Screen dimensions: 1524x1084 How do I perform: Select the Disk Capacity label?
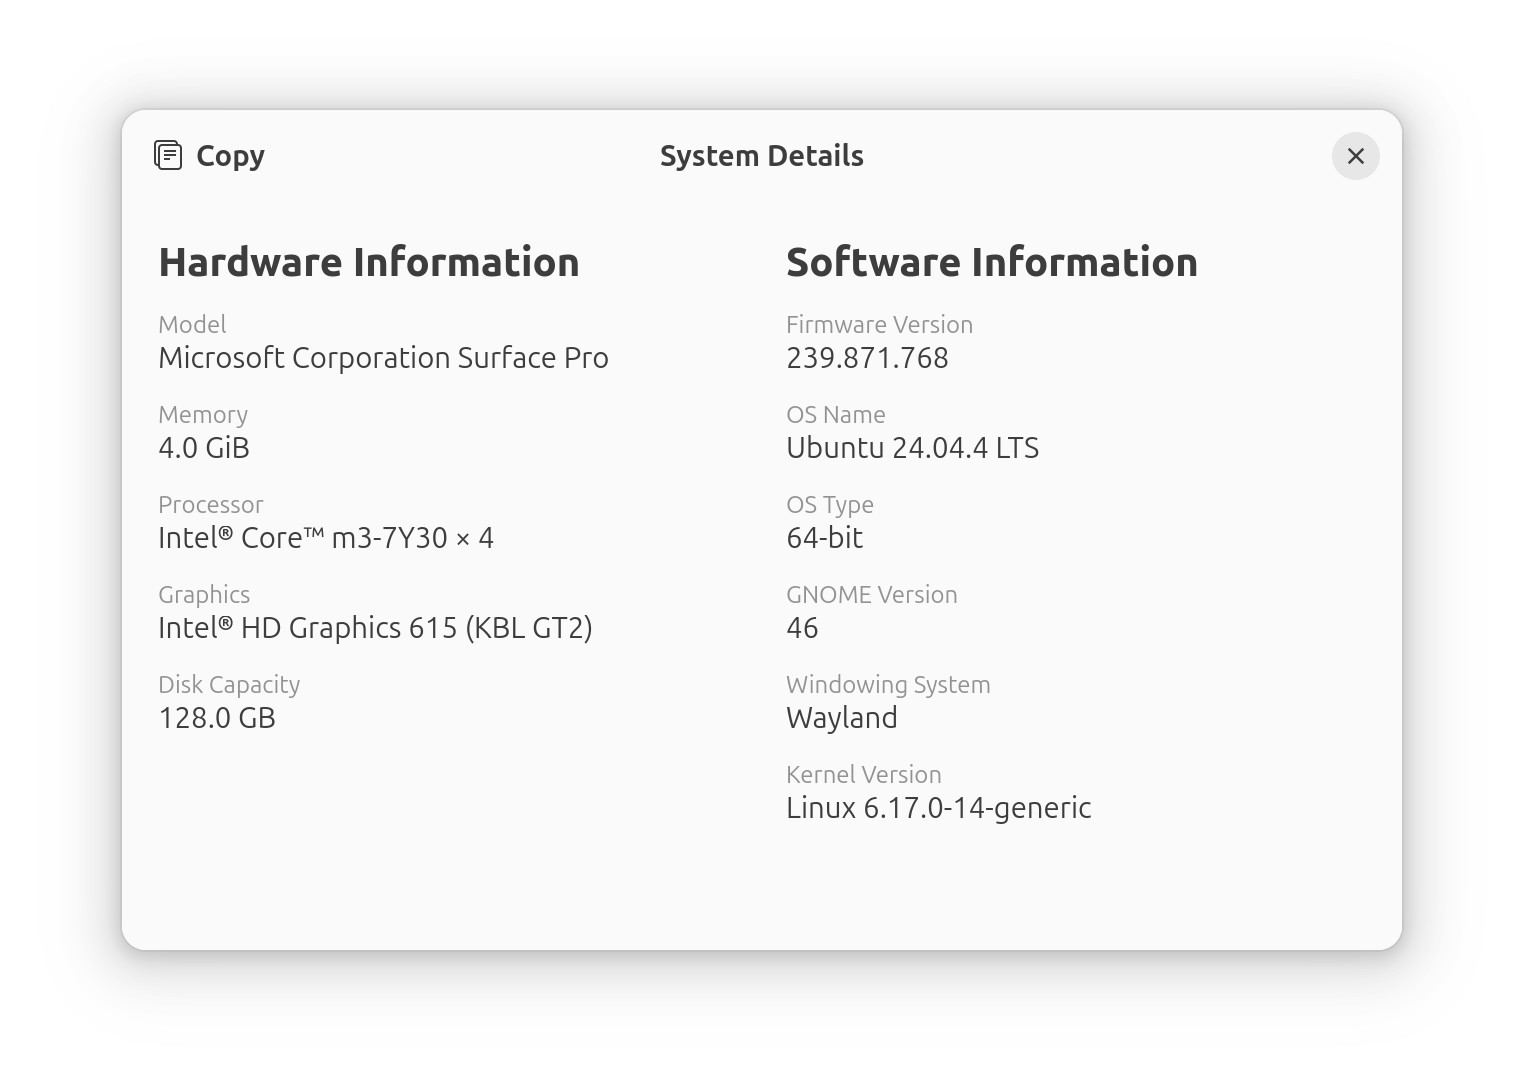pos(229,684)
